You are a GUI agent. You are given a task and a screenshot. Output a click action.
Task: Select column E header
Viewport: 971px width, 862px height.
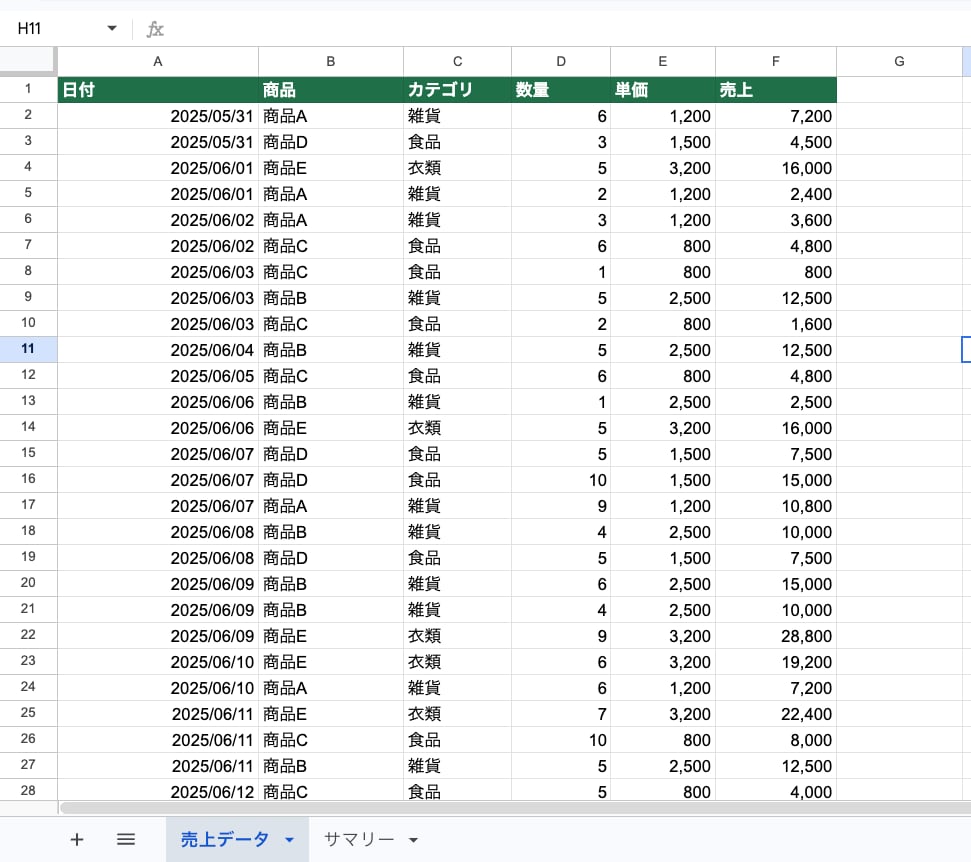(x=663, y=61)
